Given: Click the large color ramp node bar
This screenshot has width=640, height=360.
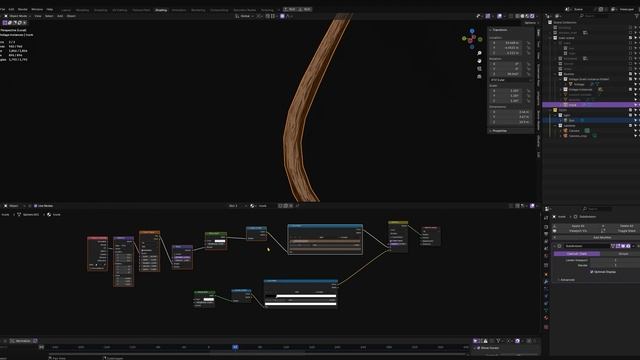Looking at the screenshot, I should coord(325,242).
